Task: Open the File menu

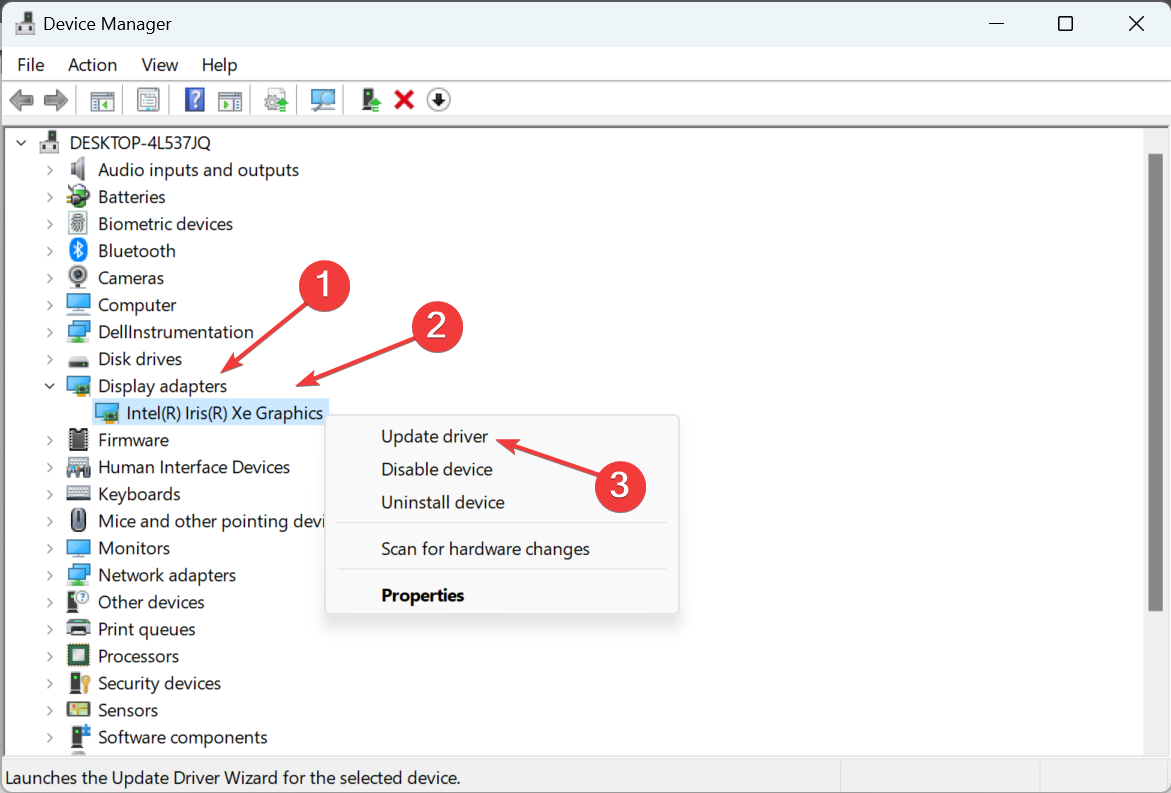Action: click(x=31, y=65)
